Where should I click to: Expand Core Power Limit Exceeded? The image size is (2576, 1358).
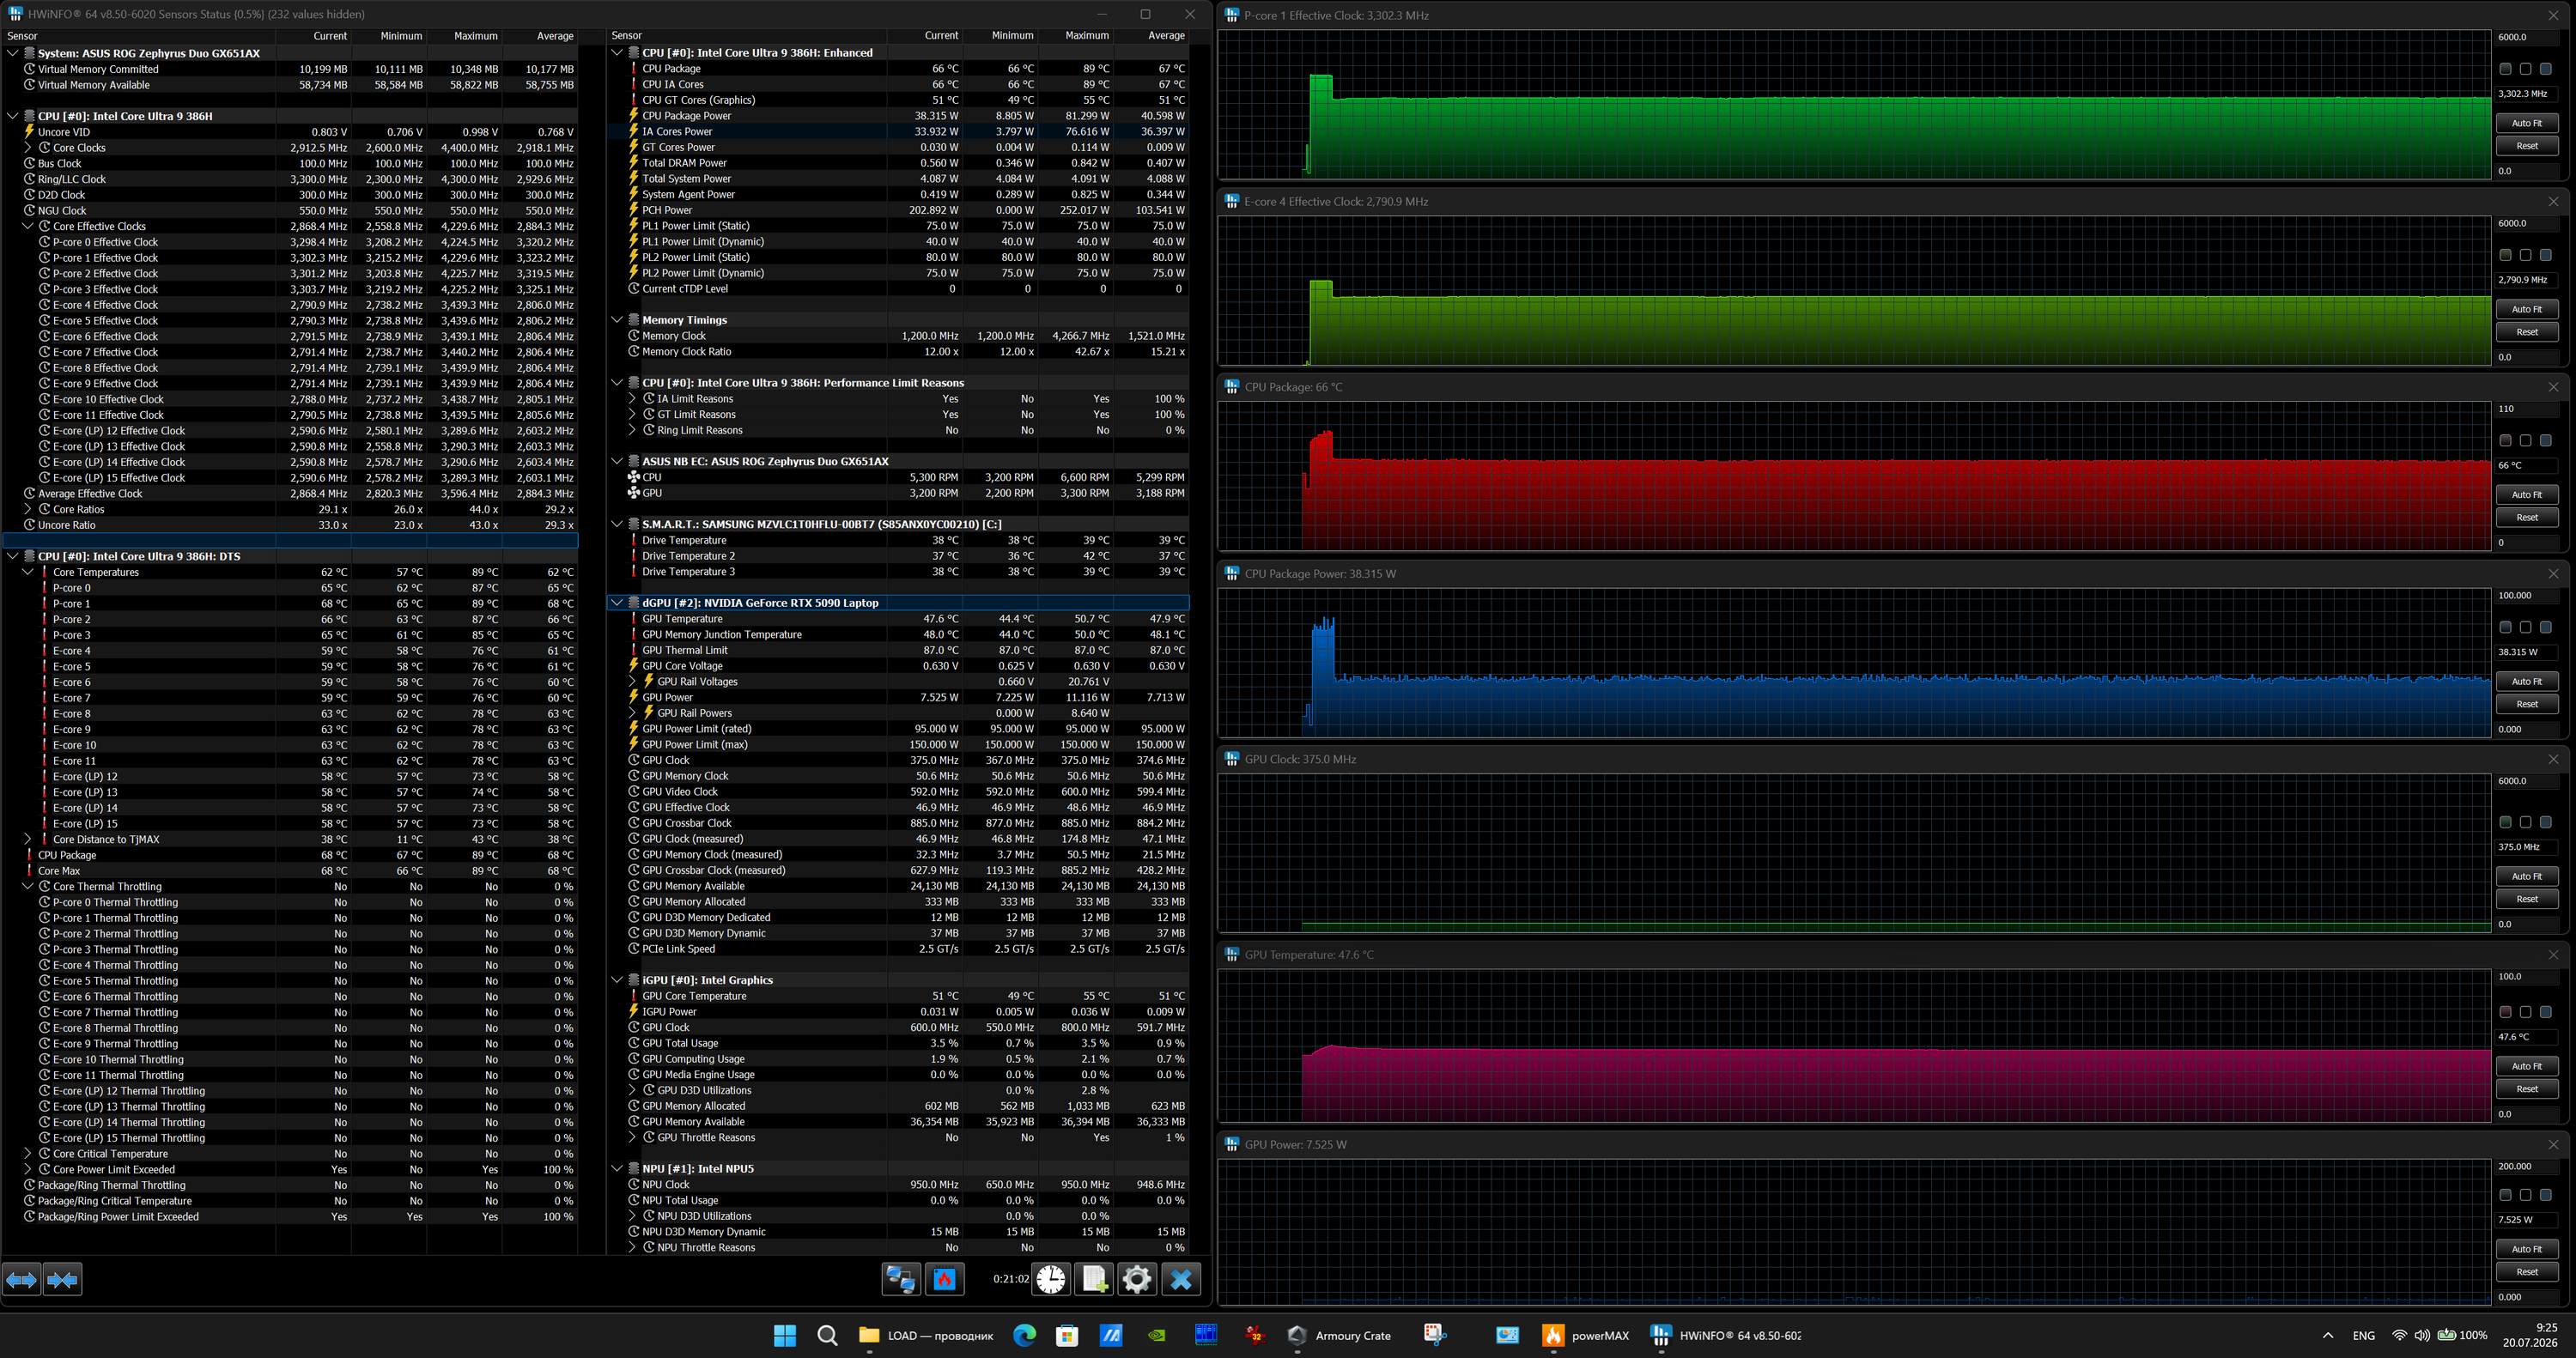[x=28, y=1169]
